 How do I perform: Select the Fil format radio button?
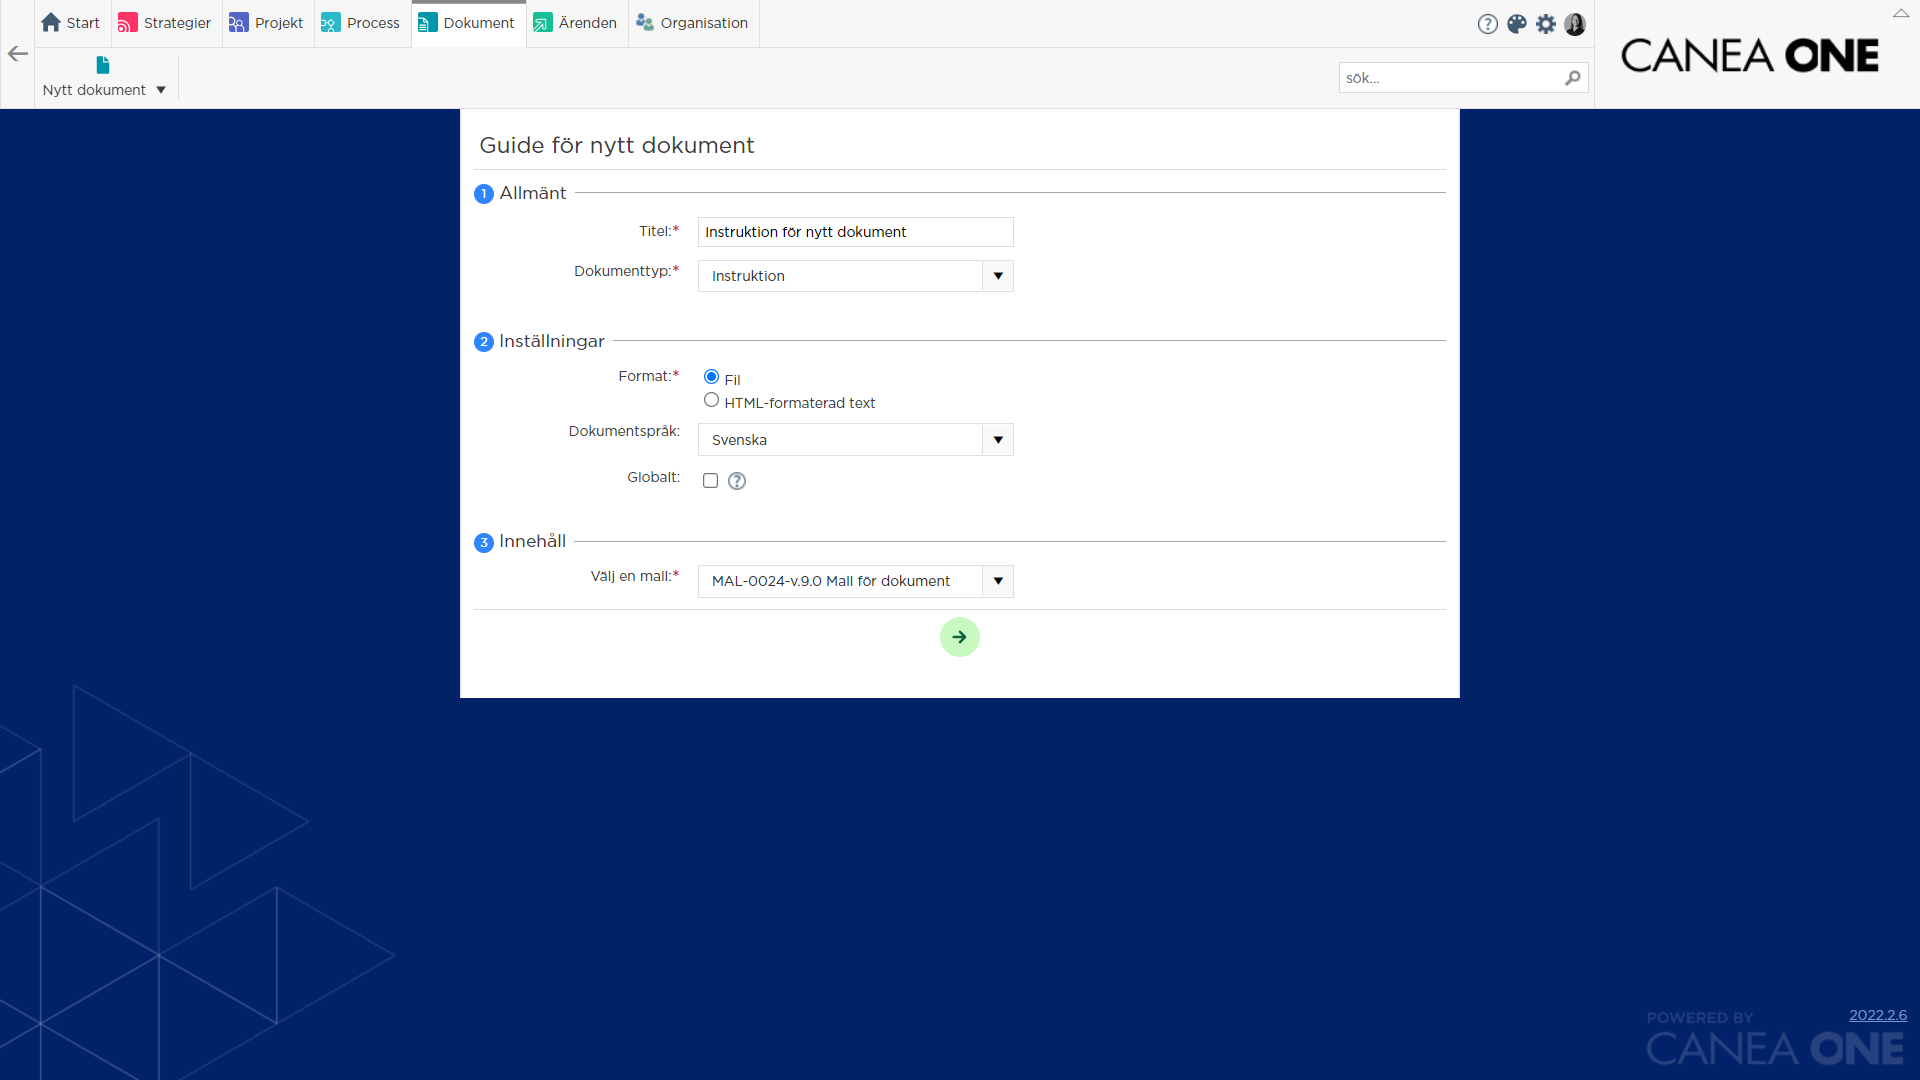click(x=711, y=376)
